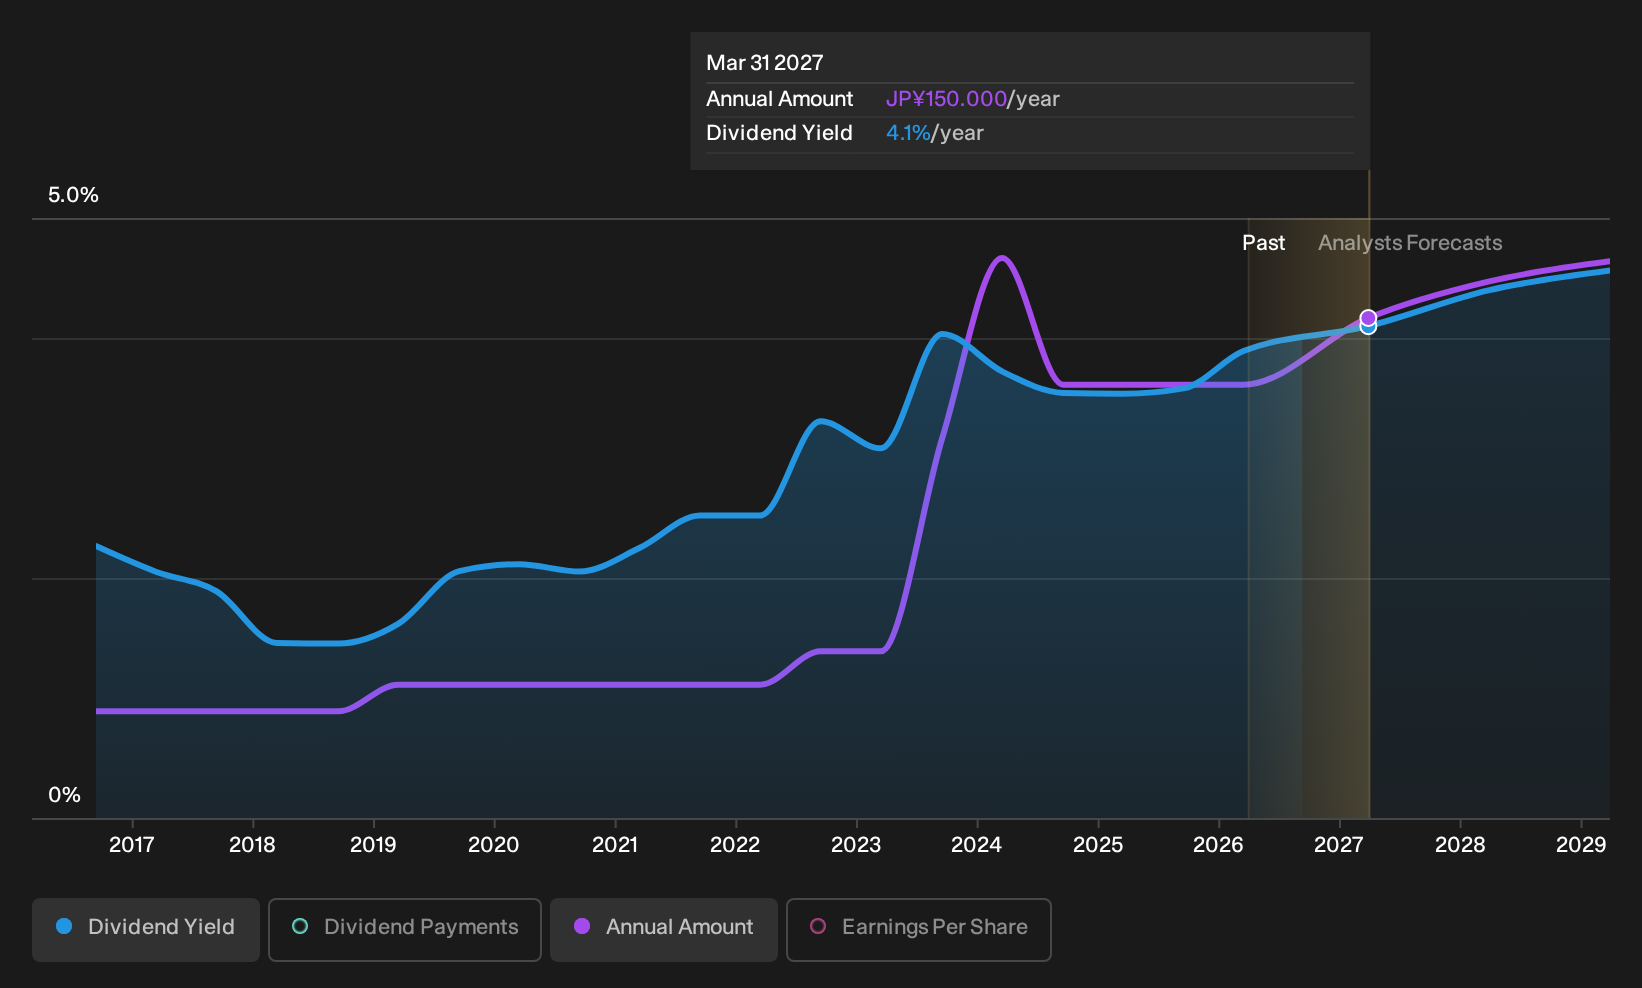Screen dimensions: 1642x988
Task: Click the pink Earnings Per Share circle icon
Action: pos(818,927)
